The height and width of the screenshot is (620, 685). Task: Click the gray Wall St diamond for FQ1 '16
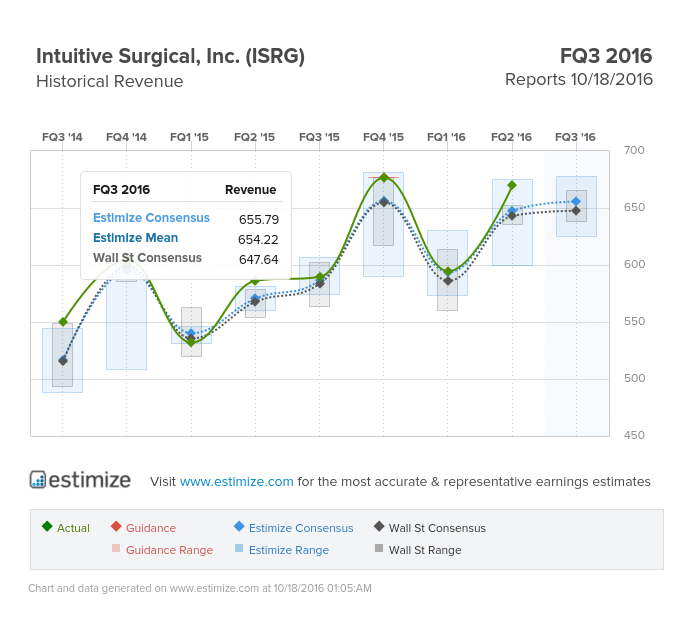(448, 281)
